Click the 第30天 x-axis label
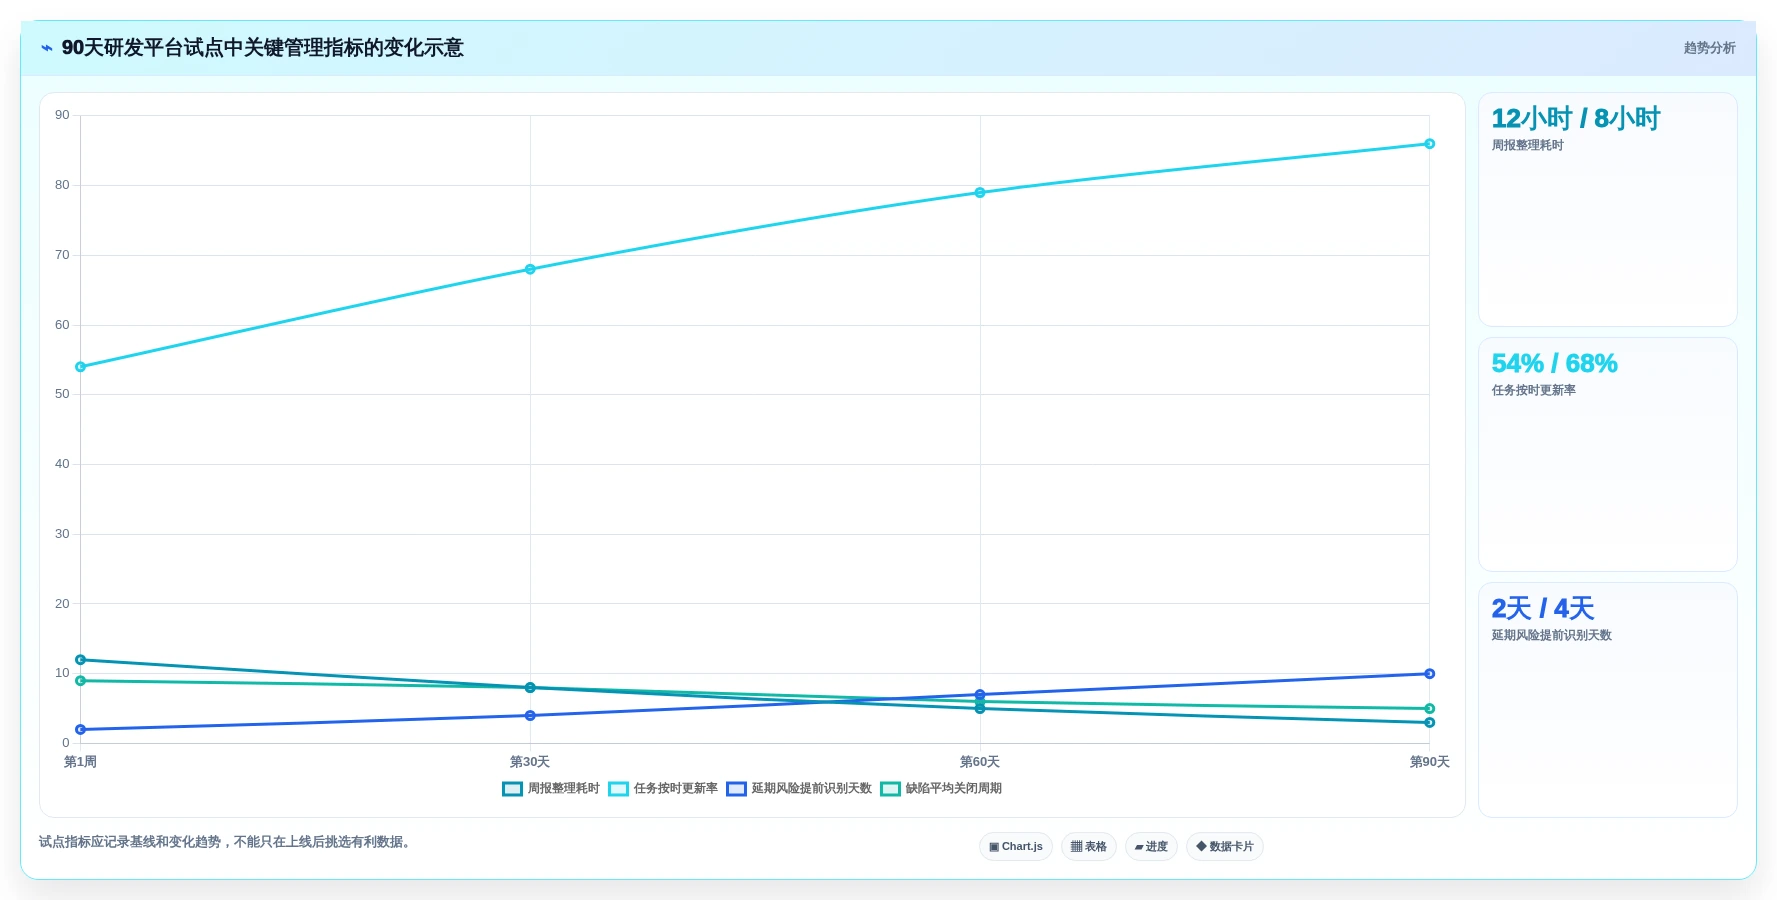The width and height of the screenshot is (1777, 900). click(x=530, y=762)
